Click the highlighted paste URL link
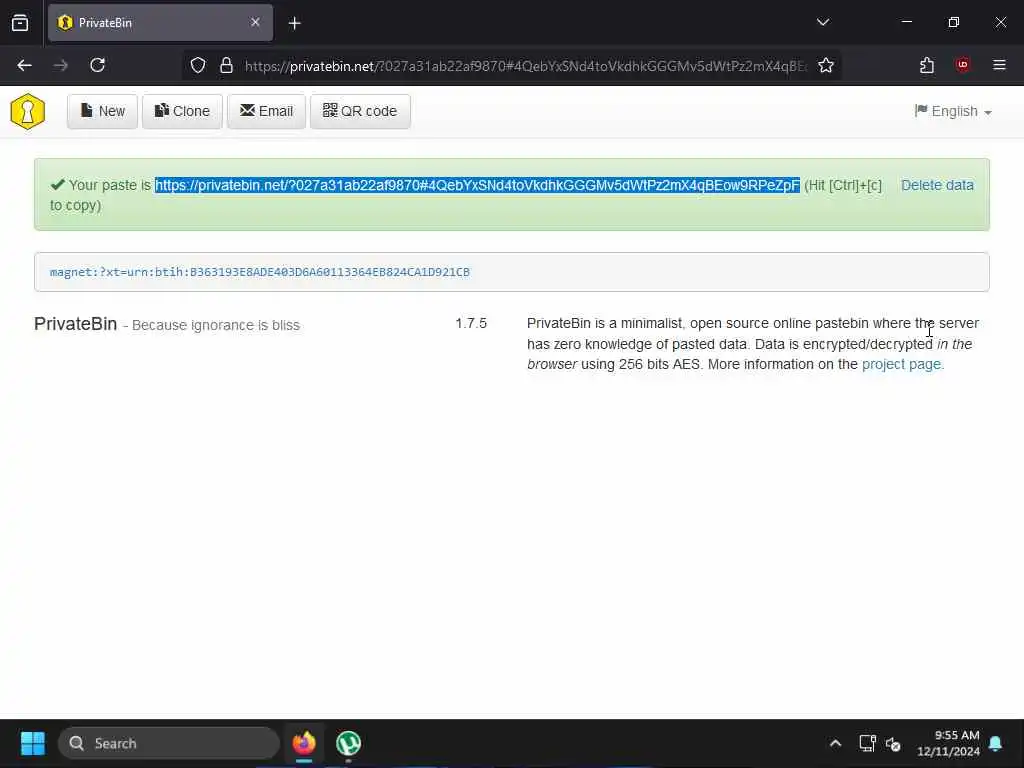This screenshot has width=1024, height=768. pos(477,185)
